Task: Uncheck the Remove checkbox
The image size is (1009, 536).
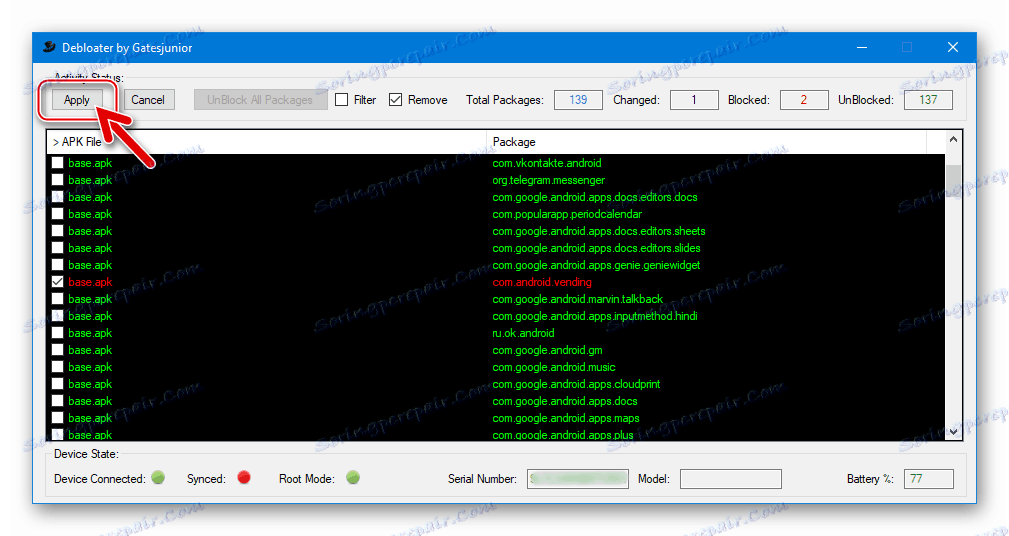Action: point(396,100)
